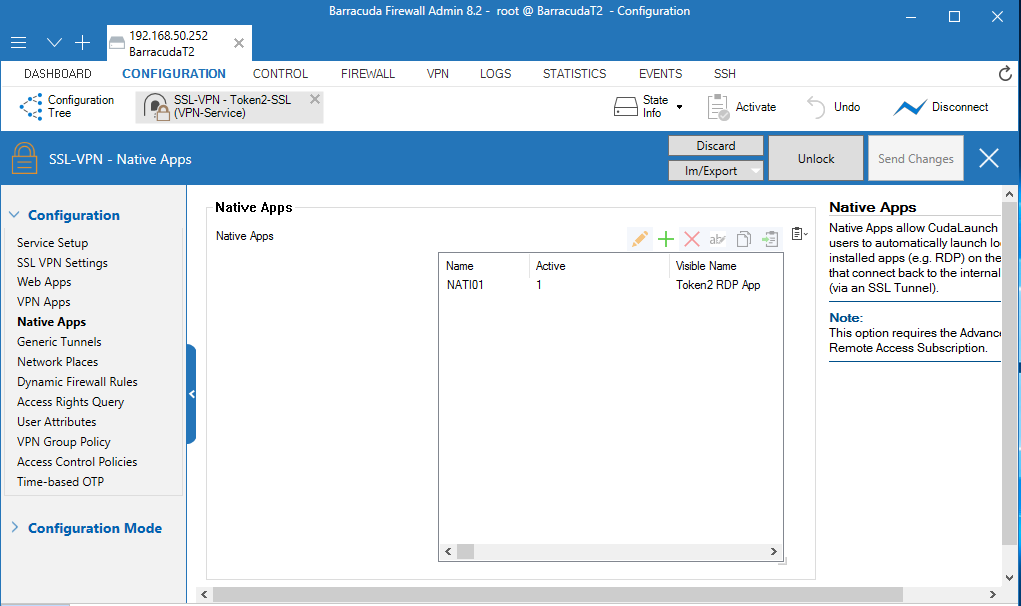This screenshot has width=1021, height=606.
Task: Open the VPN tab
Action: click(x=438, y=74)
